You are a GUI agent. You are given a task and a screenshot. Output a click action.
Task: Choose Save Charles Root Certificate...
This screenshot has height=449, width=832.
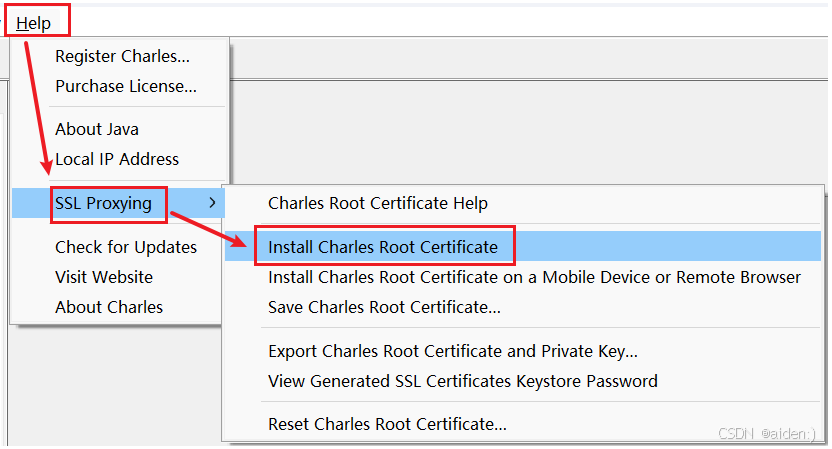click(x=384, y=307)
